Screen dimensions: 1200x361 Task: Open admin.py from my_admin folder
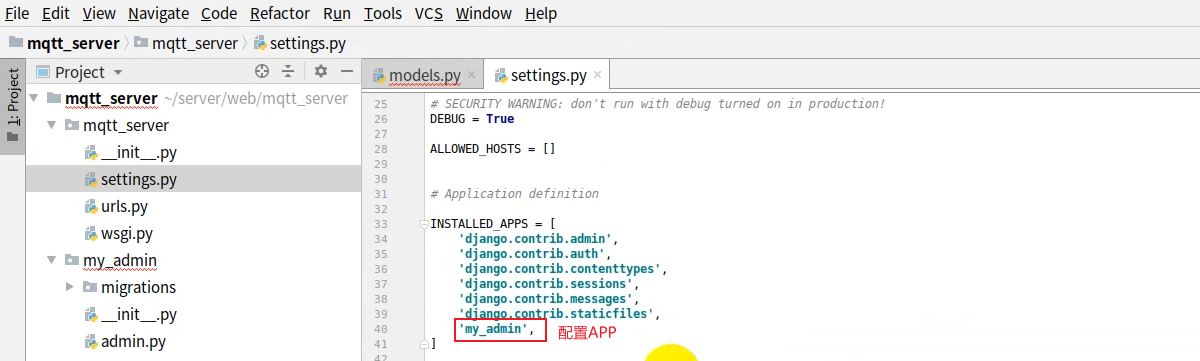click(x=133, y=342)
